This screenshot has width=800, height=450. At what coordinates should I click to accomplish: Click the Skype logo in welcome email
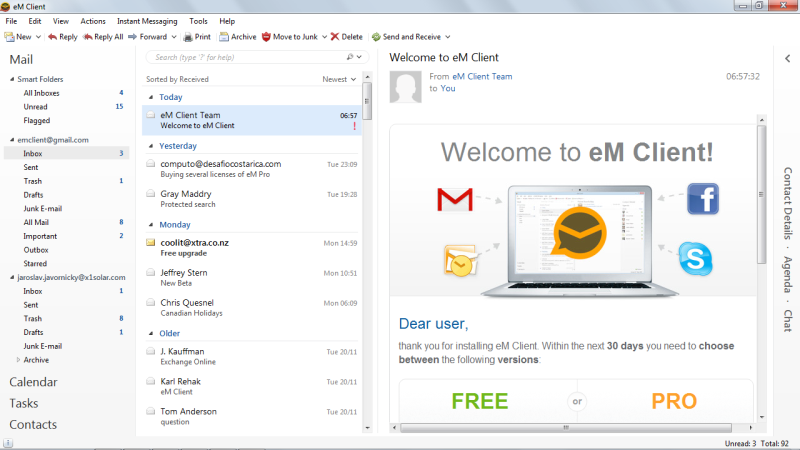click(x=695, y=259)
